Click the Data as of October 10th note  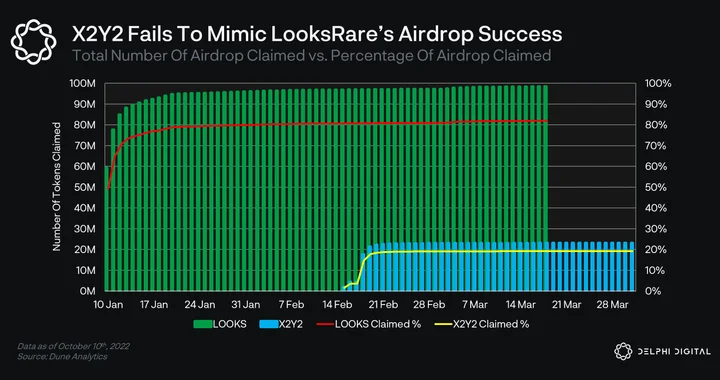click(x=73, y=346)
